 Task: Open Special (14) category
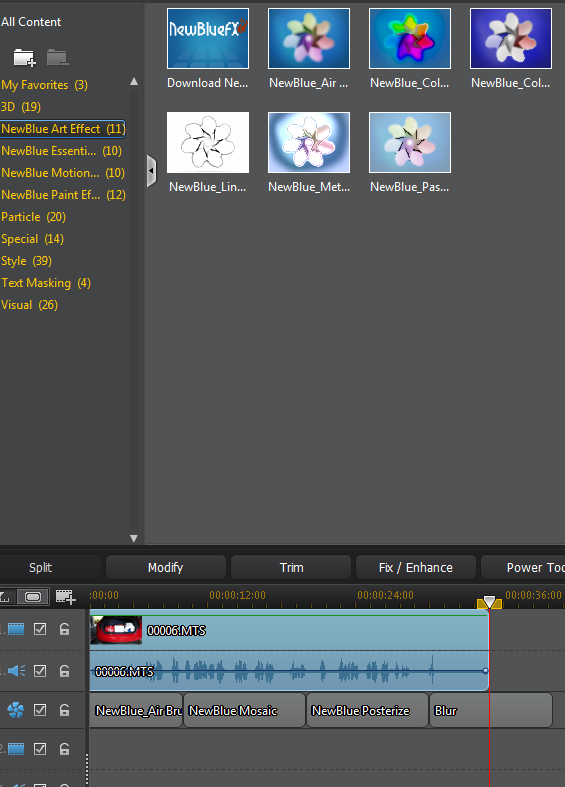(32, 239)
